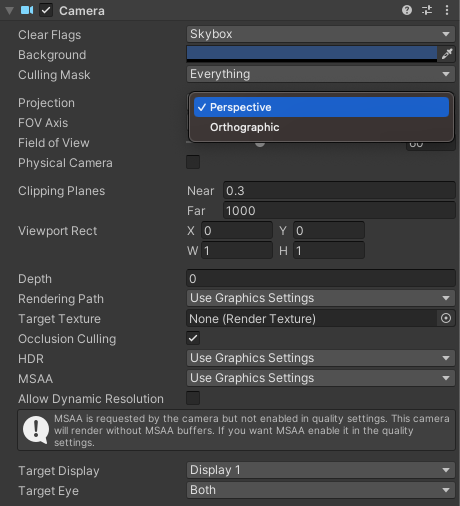Open the Target Eye Both dropdown
Viewport: 460px width, 506px height.
pos(321,490)
